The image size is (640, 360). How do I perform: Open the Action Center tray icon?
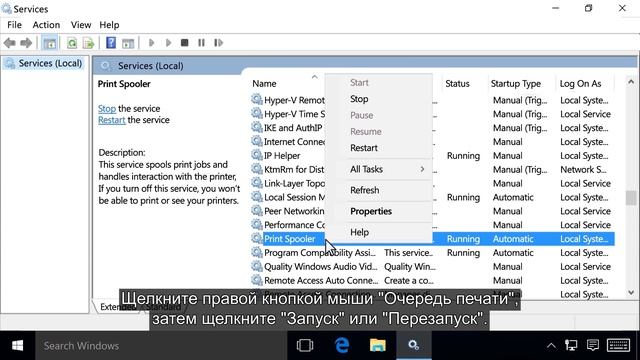click(x=593, y=346)
